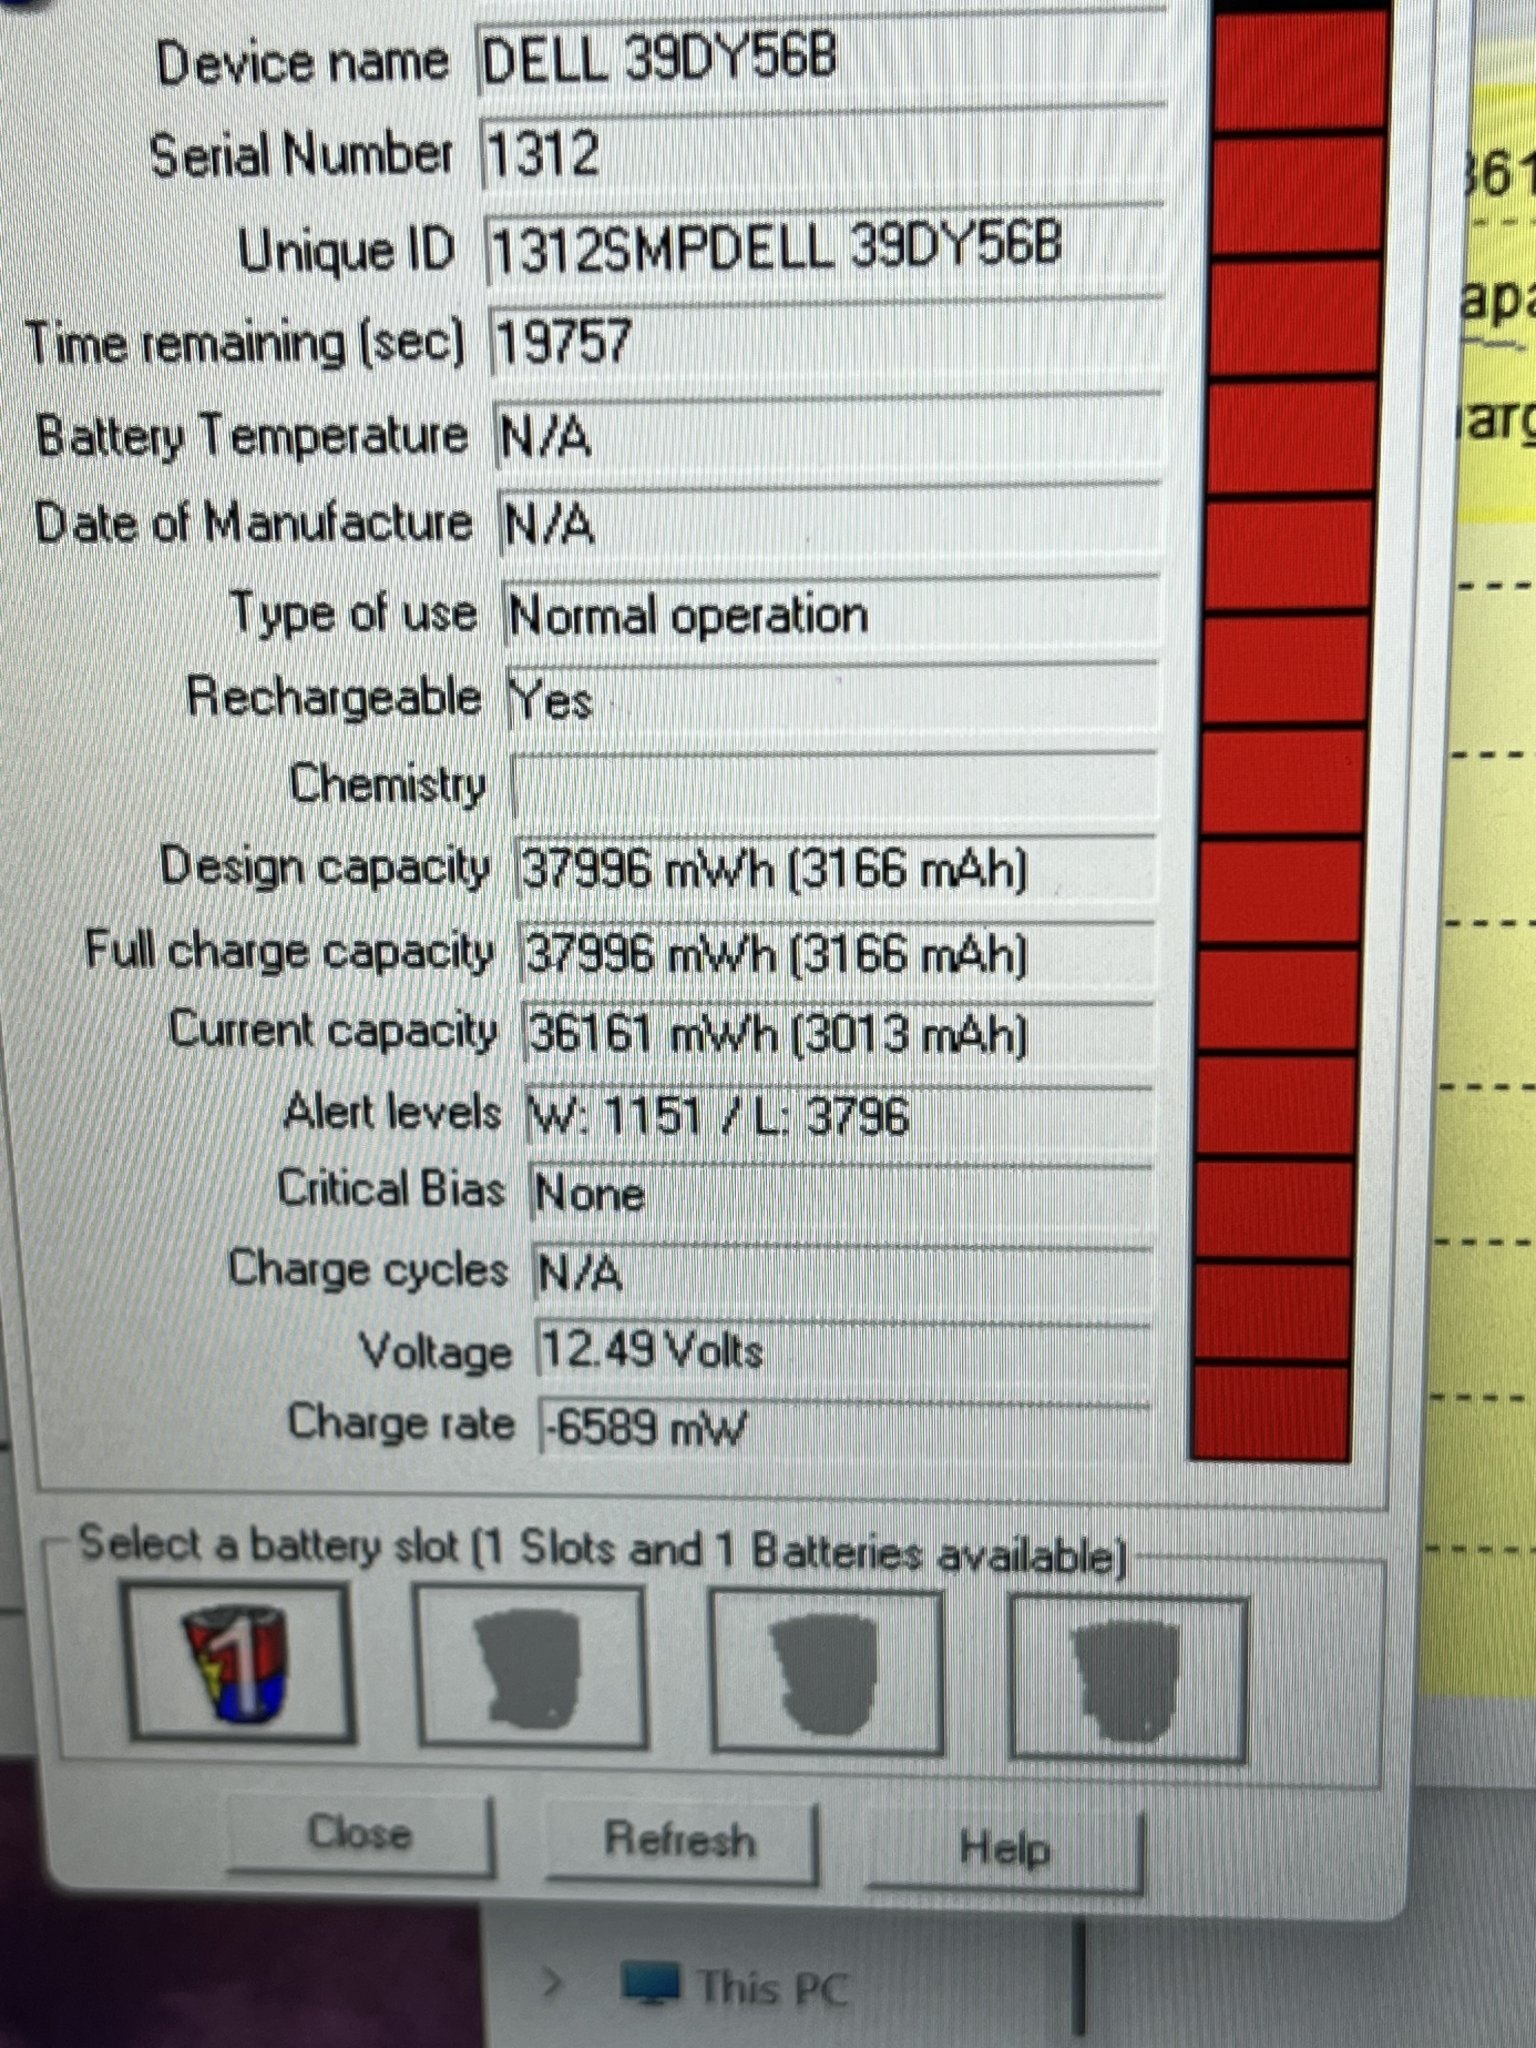Viewport: 1536px width, 2048px height.
Task: Click the Voltage field showing 12.49 Volts
Action: point(842,1352)
